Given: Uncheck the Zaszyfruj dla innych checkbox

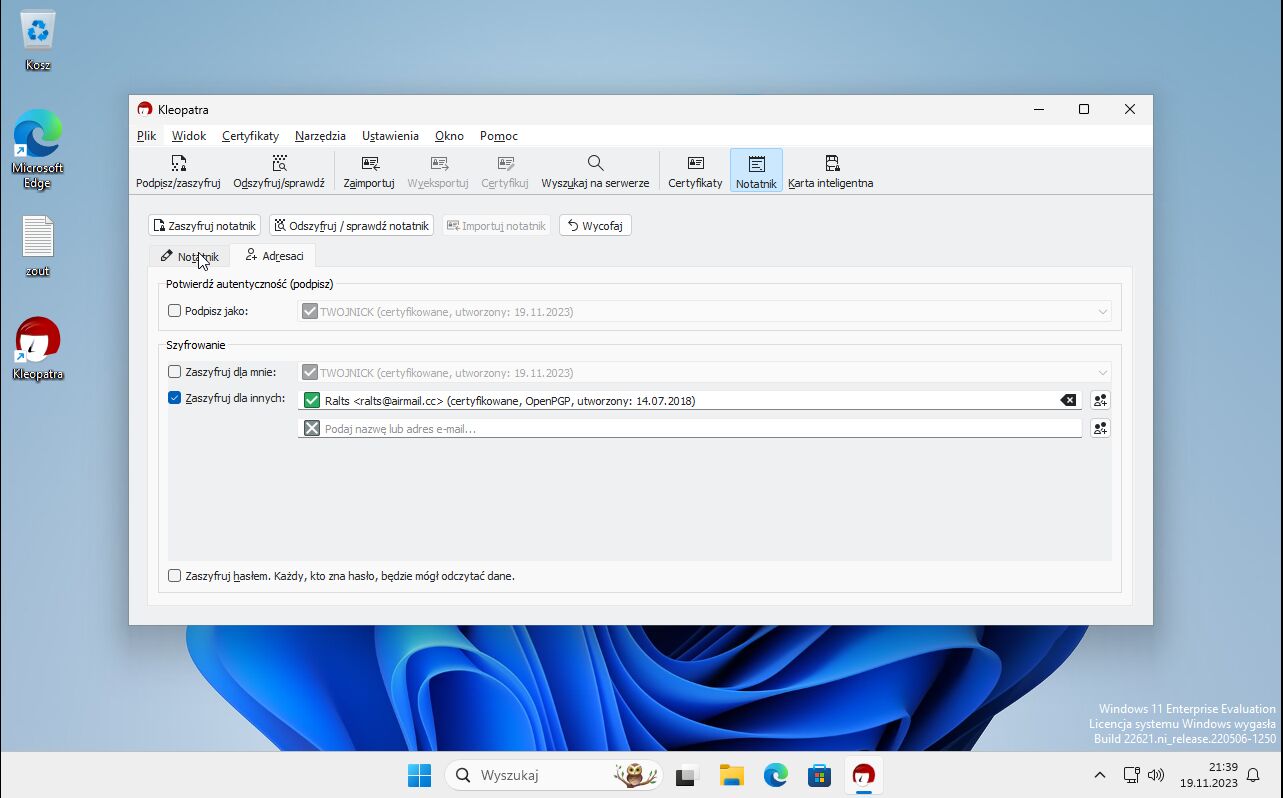Looking at the screenshot, I should [x=175, y=398].
